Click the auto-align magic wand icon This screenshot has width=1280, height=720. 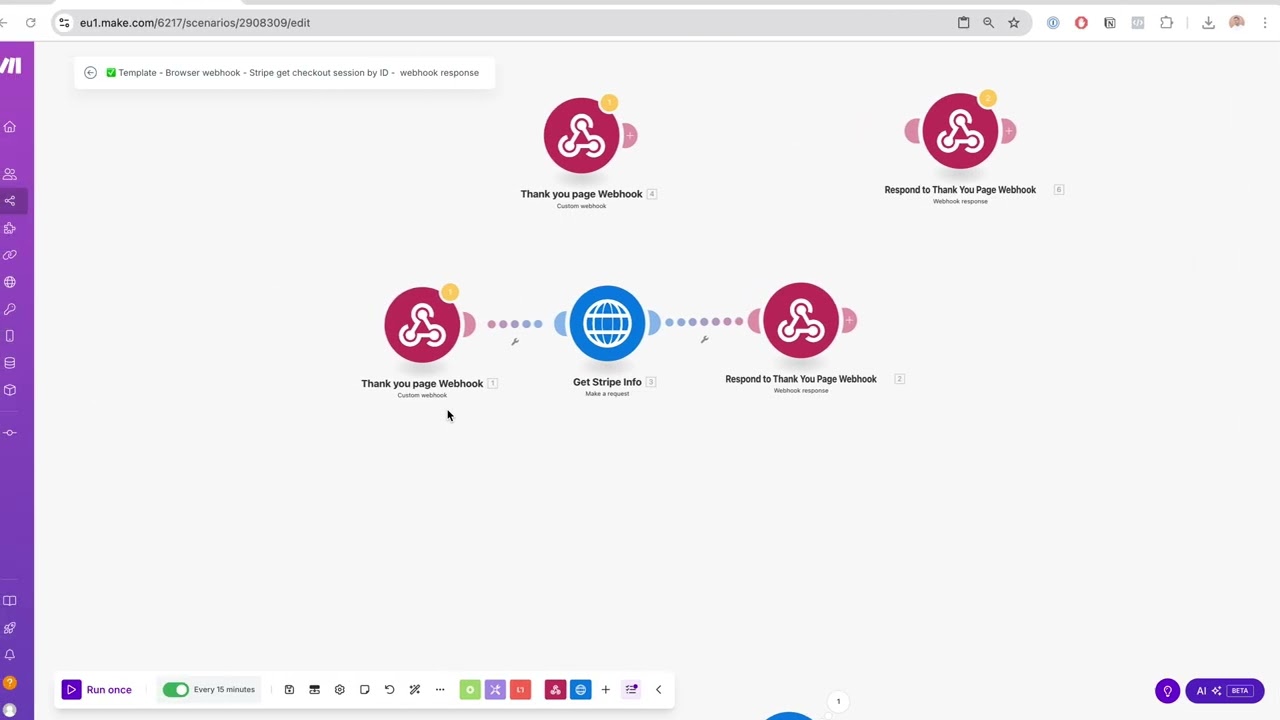tap(414, 689)
